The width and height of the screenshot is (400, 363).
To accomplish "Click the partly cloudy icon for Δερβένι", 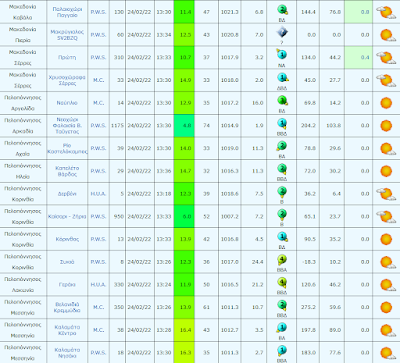I will [386, 194].
